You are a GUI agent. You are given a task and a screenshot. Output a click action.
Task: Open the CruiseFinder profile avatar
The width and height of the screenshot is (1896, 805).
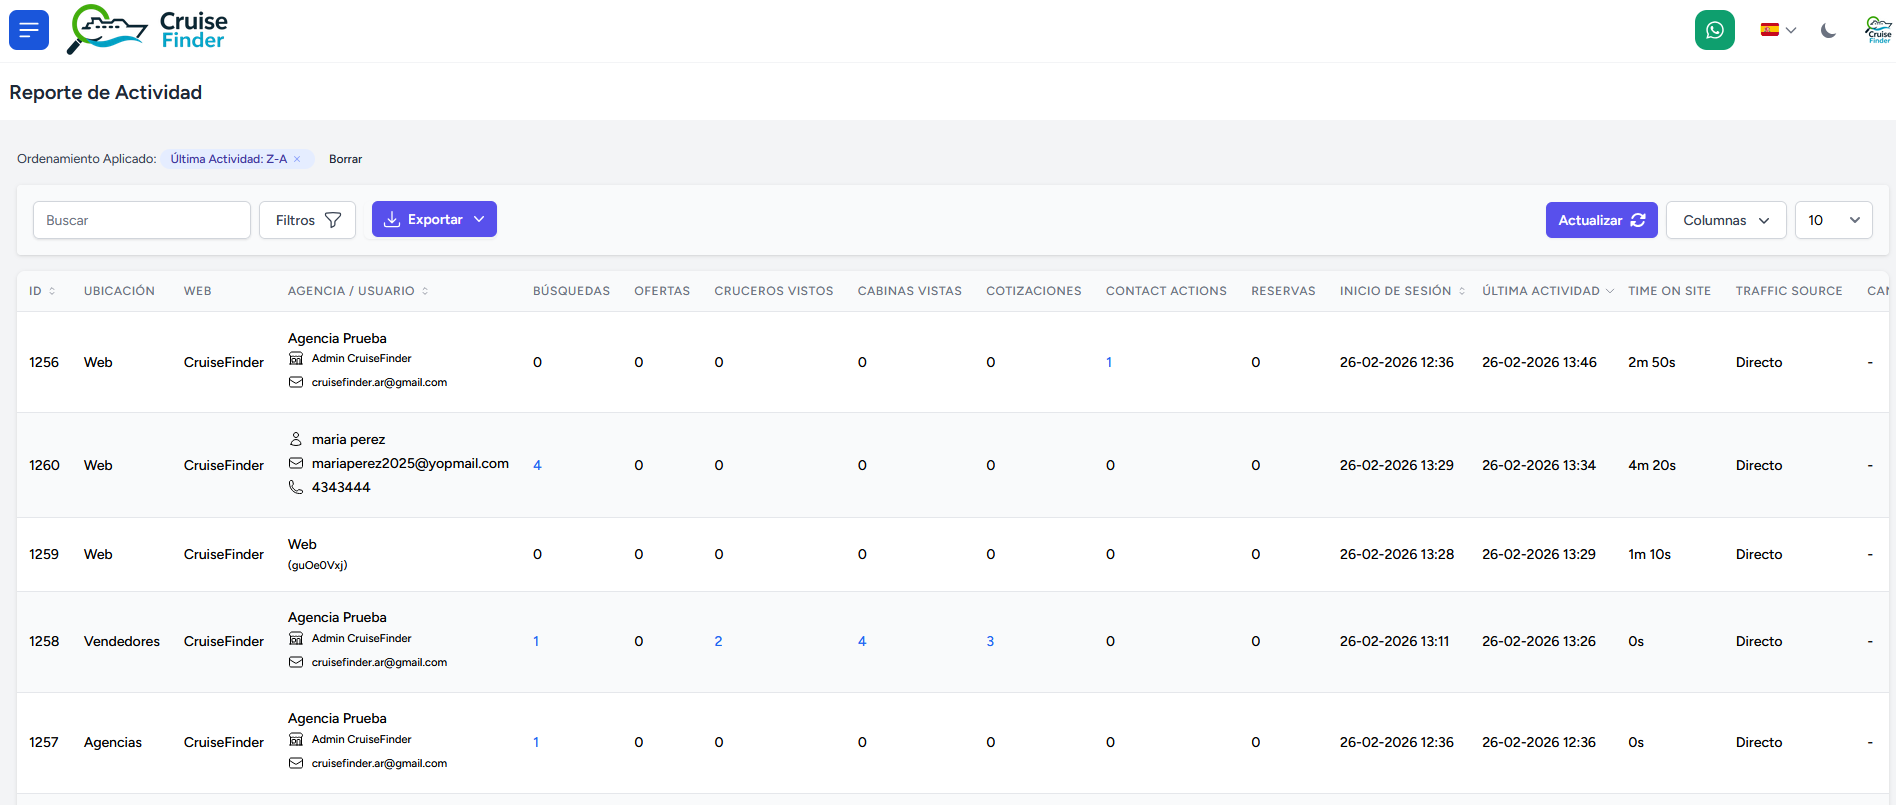pos(1878,30)
